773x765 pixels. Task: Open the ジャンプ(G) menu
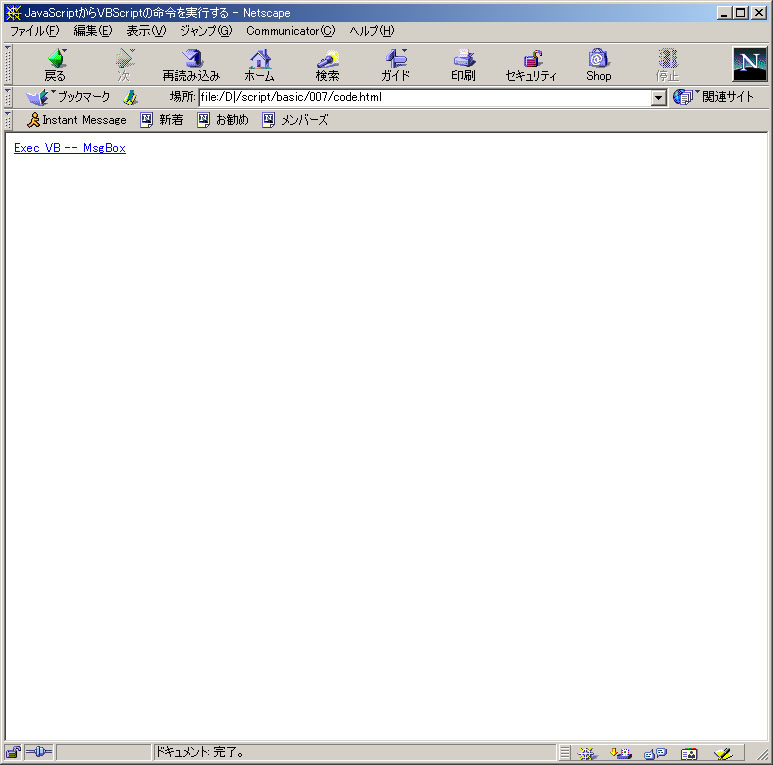(206, 31)
